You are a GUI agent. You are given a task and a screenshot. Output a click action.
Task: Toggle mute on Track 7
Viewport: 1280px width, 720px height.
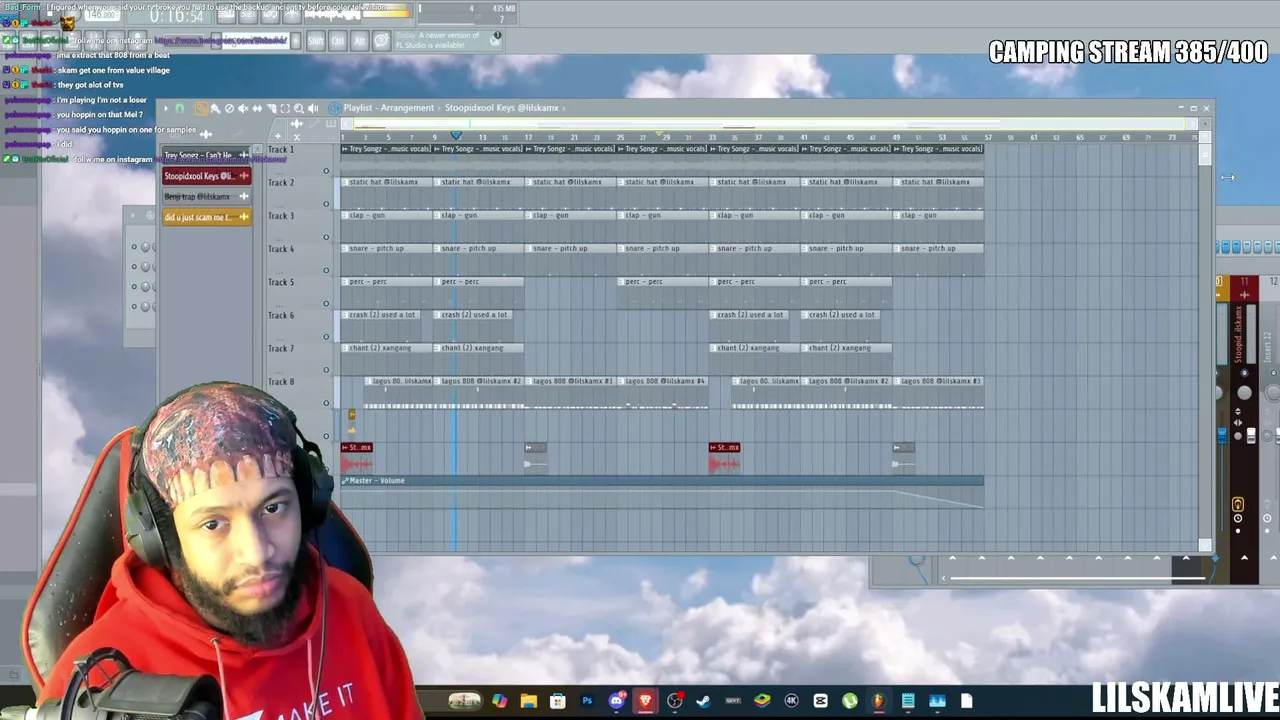326,370
